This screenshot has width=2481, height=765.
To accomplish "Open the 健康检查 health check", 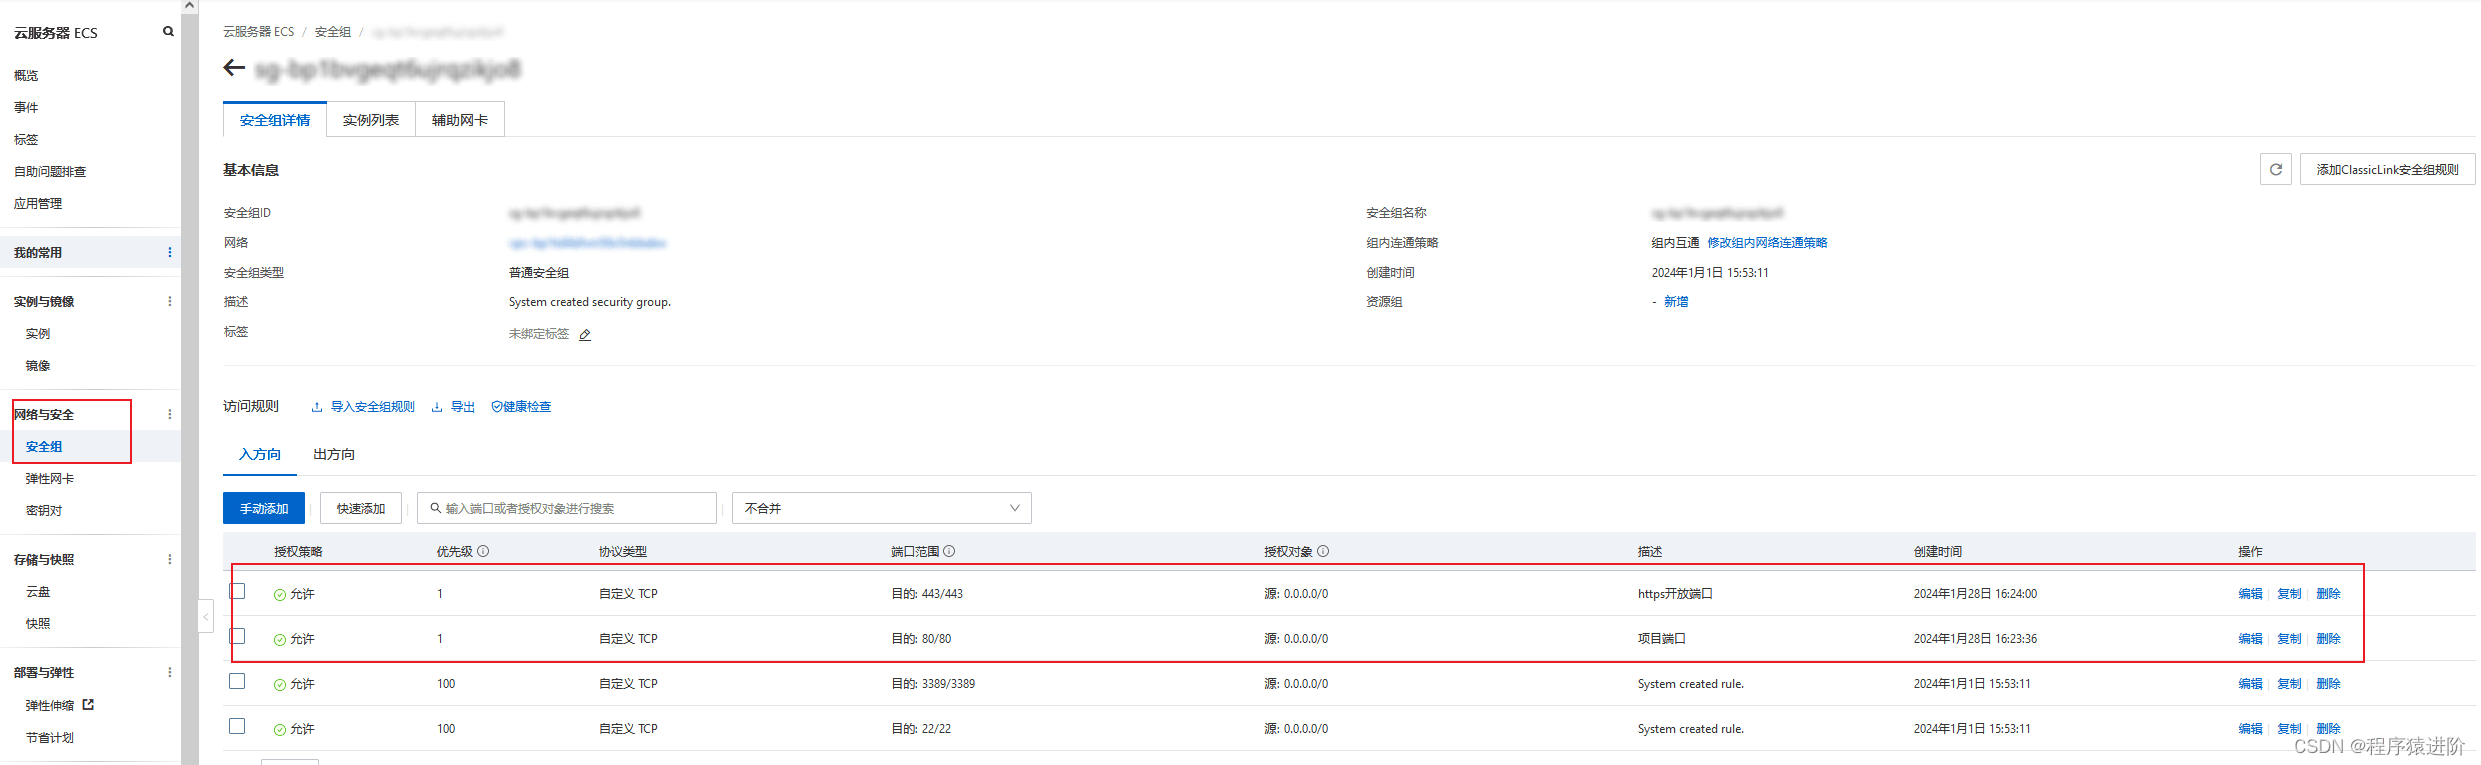I will (x=521, y=407).
